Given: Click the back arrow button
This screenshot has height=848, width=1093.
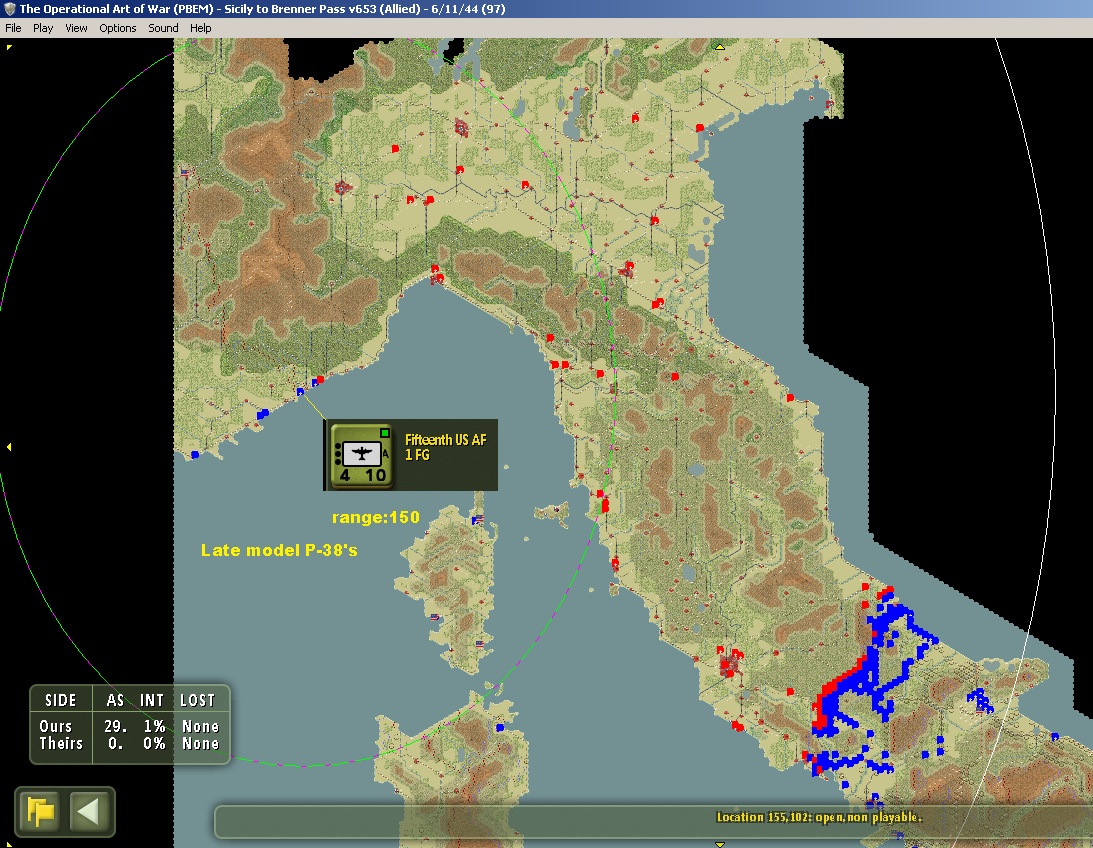Looking at the screenshot, I should tap(89, 812).
